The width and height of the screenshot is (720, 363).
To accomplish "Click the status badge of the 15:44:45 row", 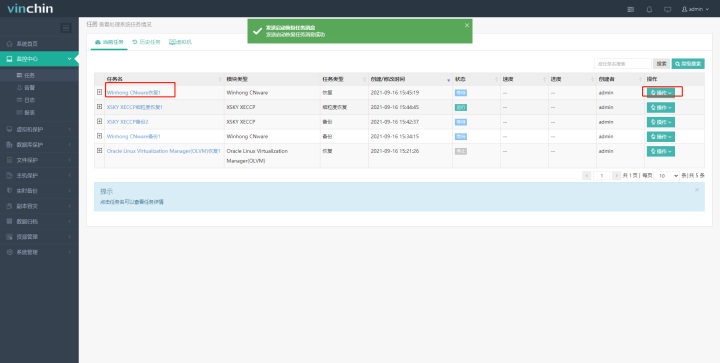I will point(461,107).
